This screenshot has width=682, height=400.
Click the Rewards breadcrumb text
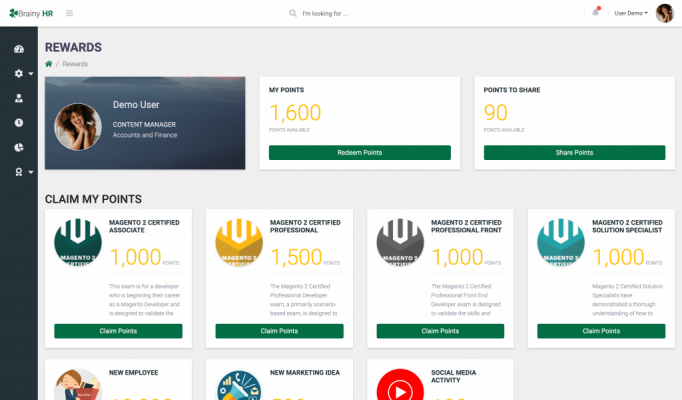pos(75,64)
